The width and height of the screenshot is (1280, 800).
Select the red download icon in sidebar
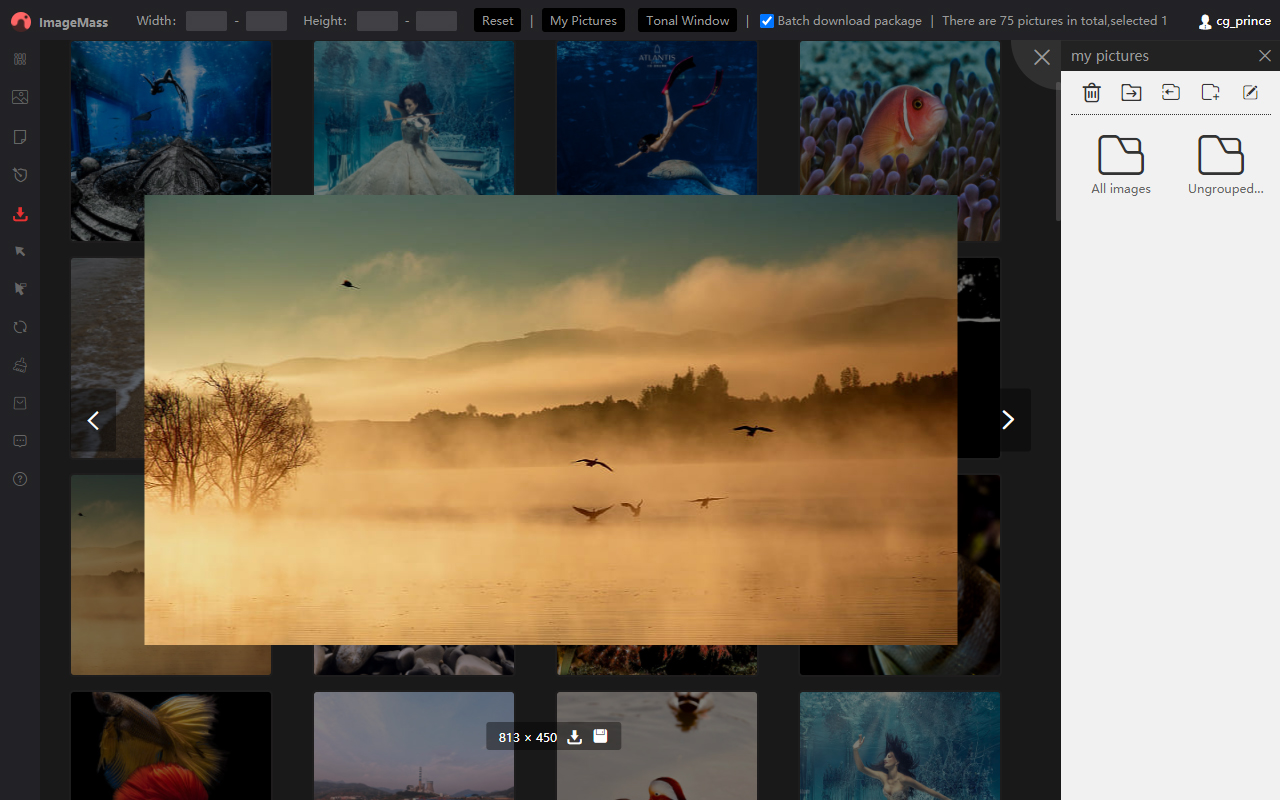[20, 214]
